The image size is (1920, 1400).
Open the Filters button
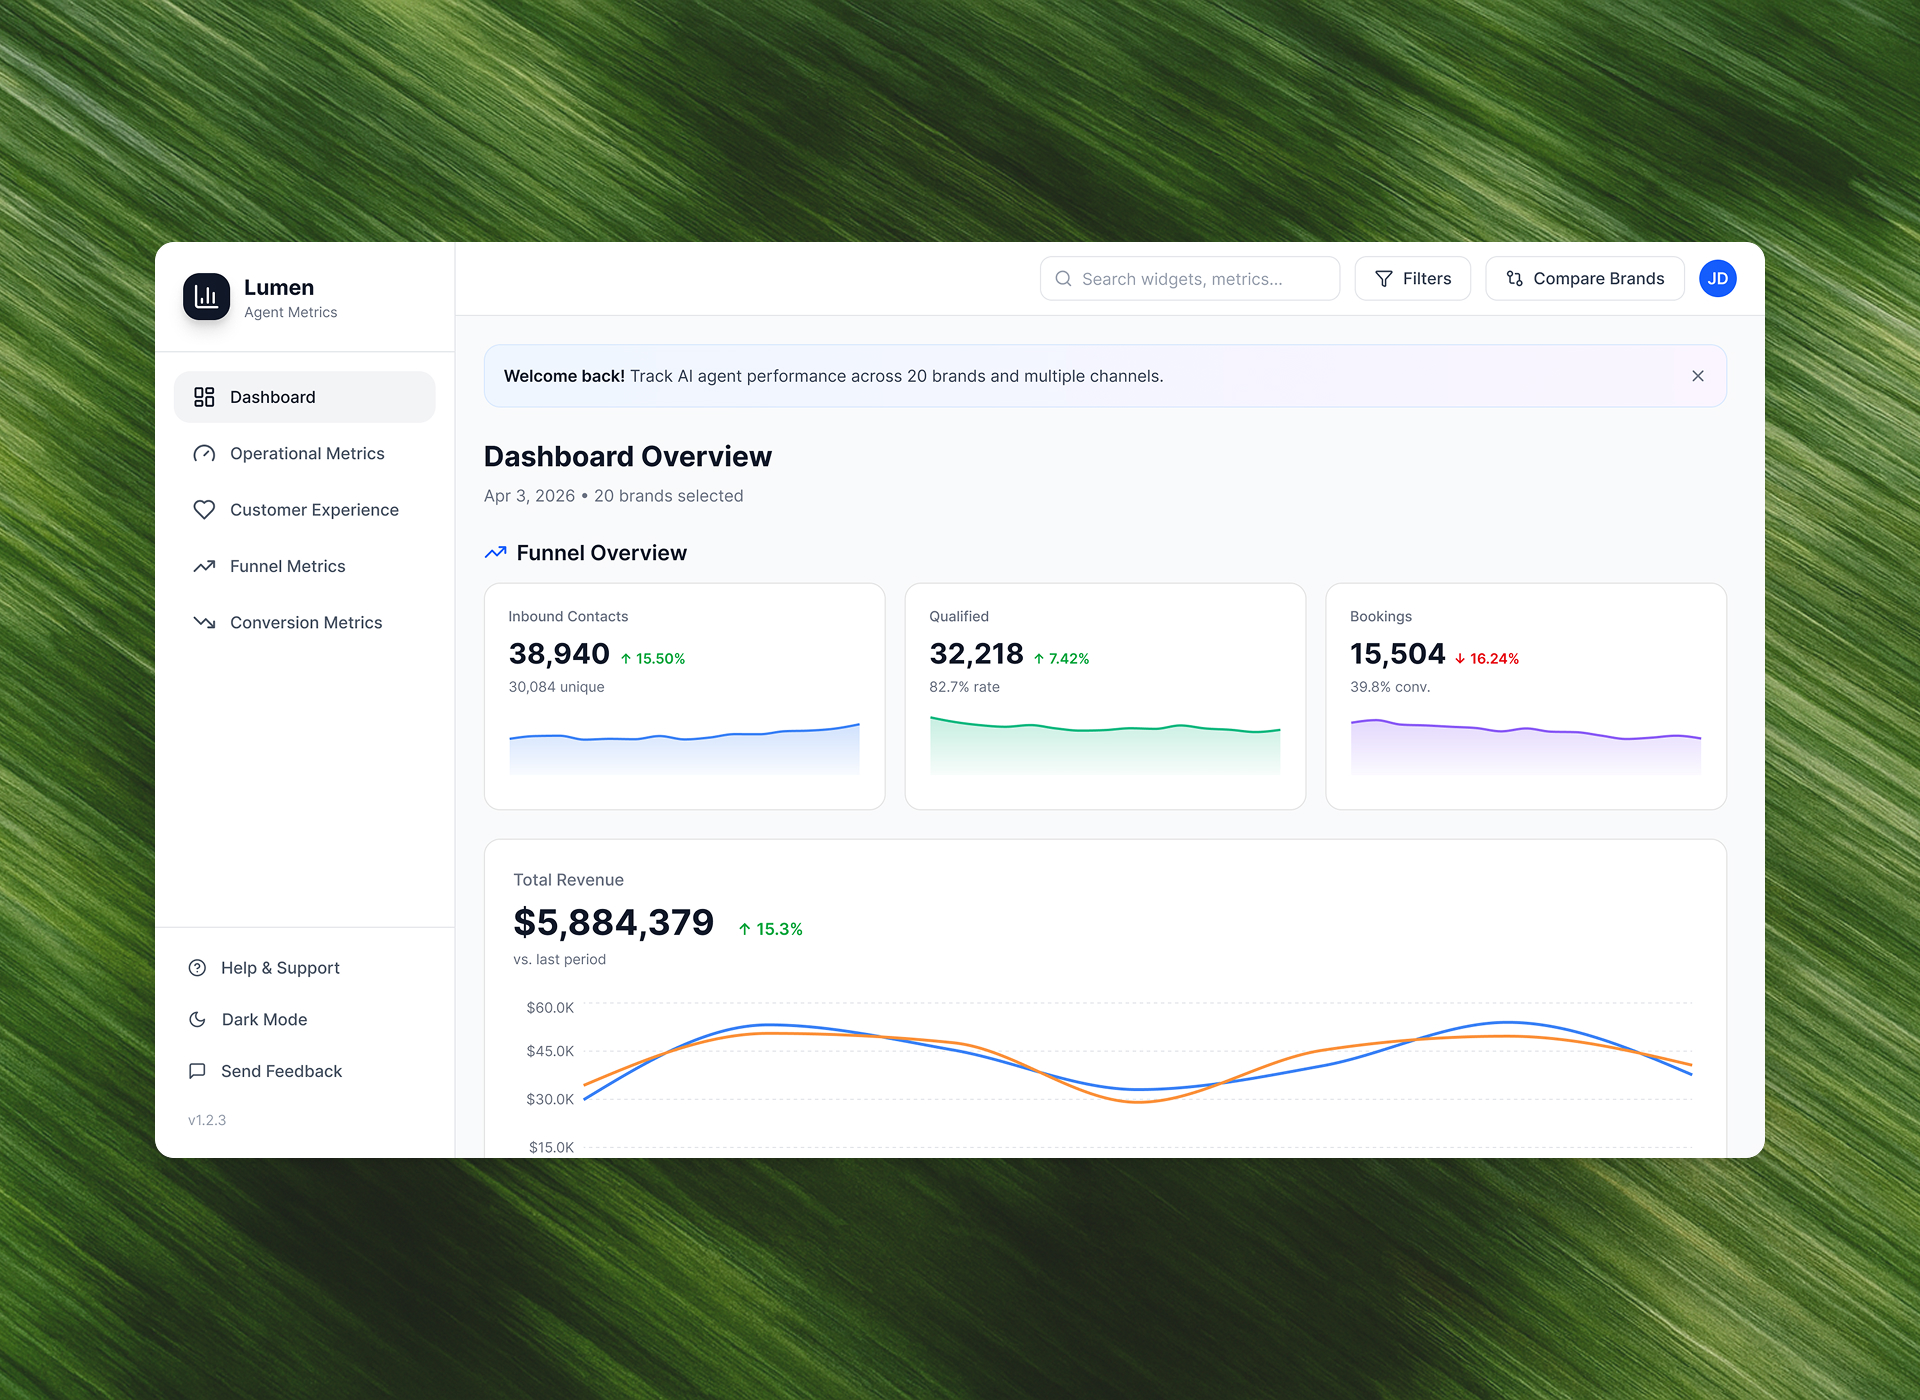[1412, 279]
